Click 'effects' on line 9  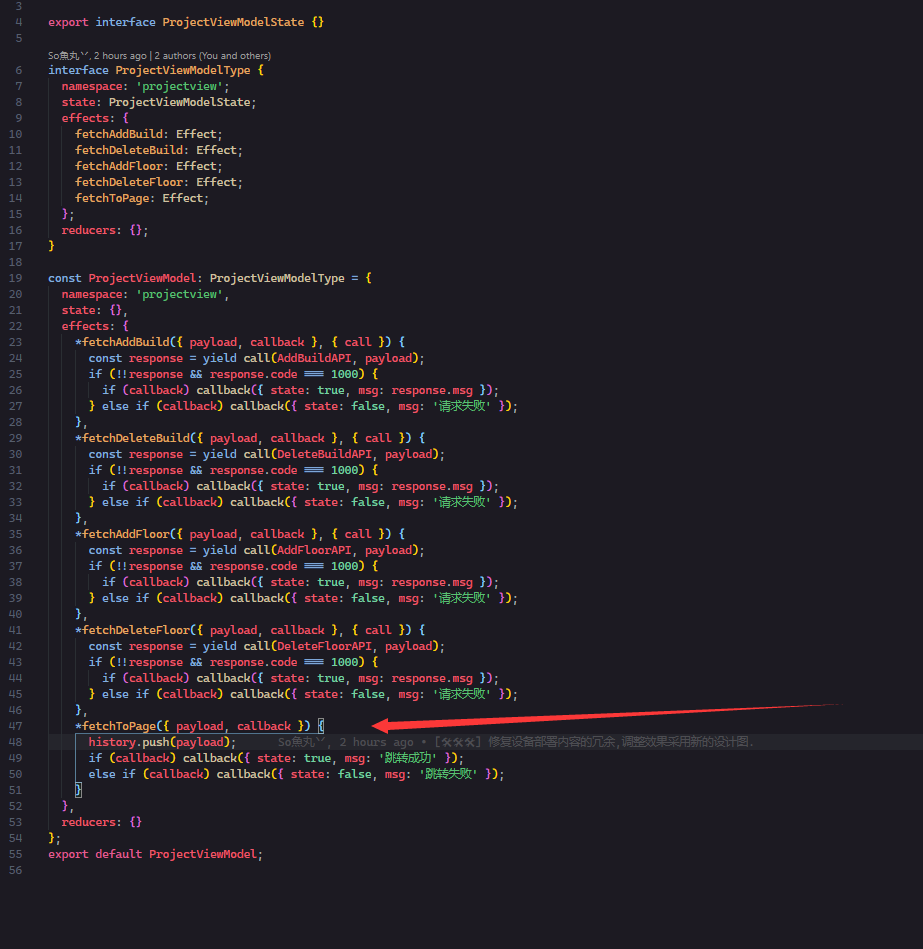pyautogui.click(x=85, y=118)
